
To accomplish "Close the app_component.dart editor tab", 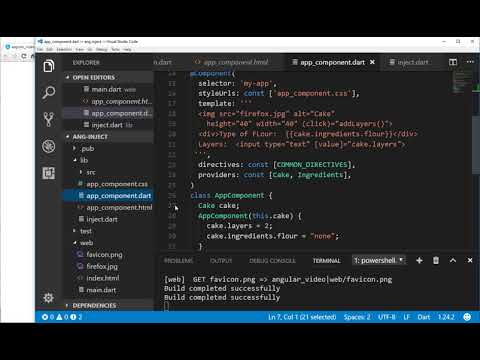I will (x=373, y=62).
